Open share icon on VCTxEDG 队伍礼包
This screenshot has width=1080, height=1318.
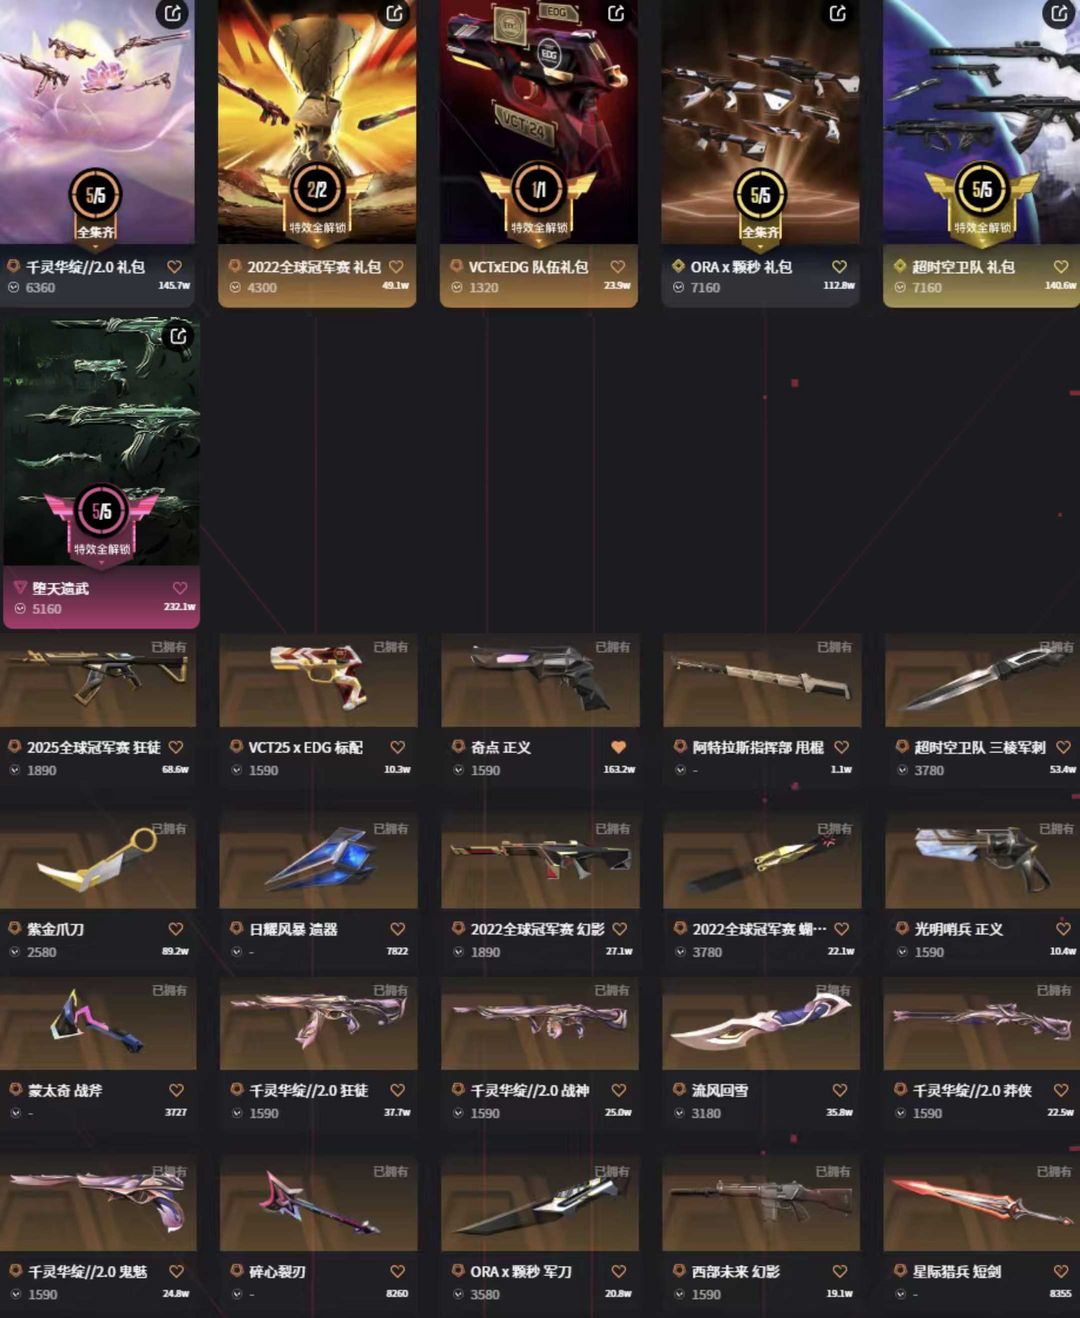(x=617, y=13)
